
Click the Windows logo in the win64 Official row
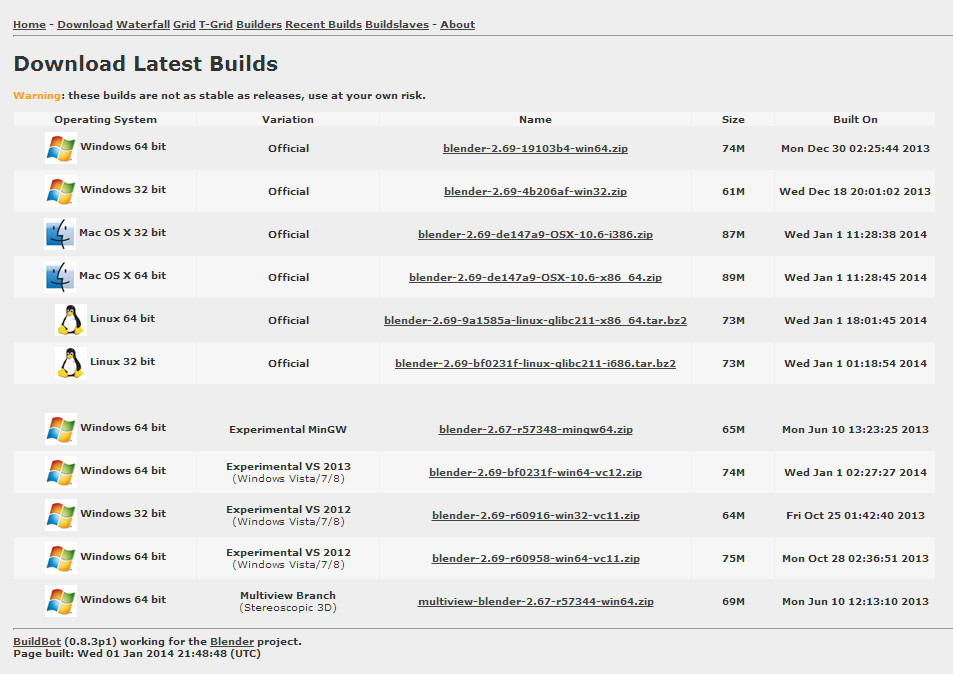tap(61, 148)
